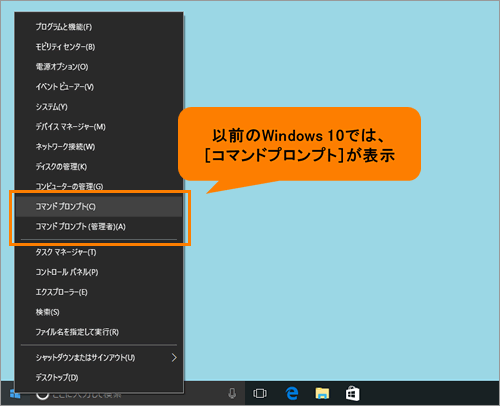Image resolution: width=500 pixels, height=406 pixels.
Task: Open デバイス マネージャー(M)
Action: click(x=99, y=127)
